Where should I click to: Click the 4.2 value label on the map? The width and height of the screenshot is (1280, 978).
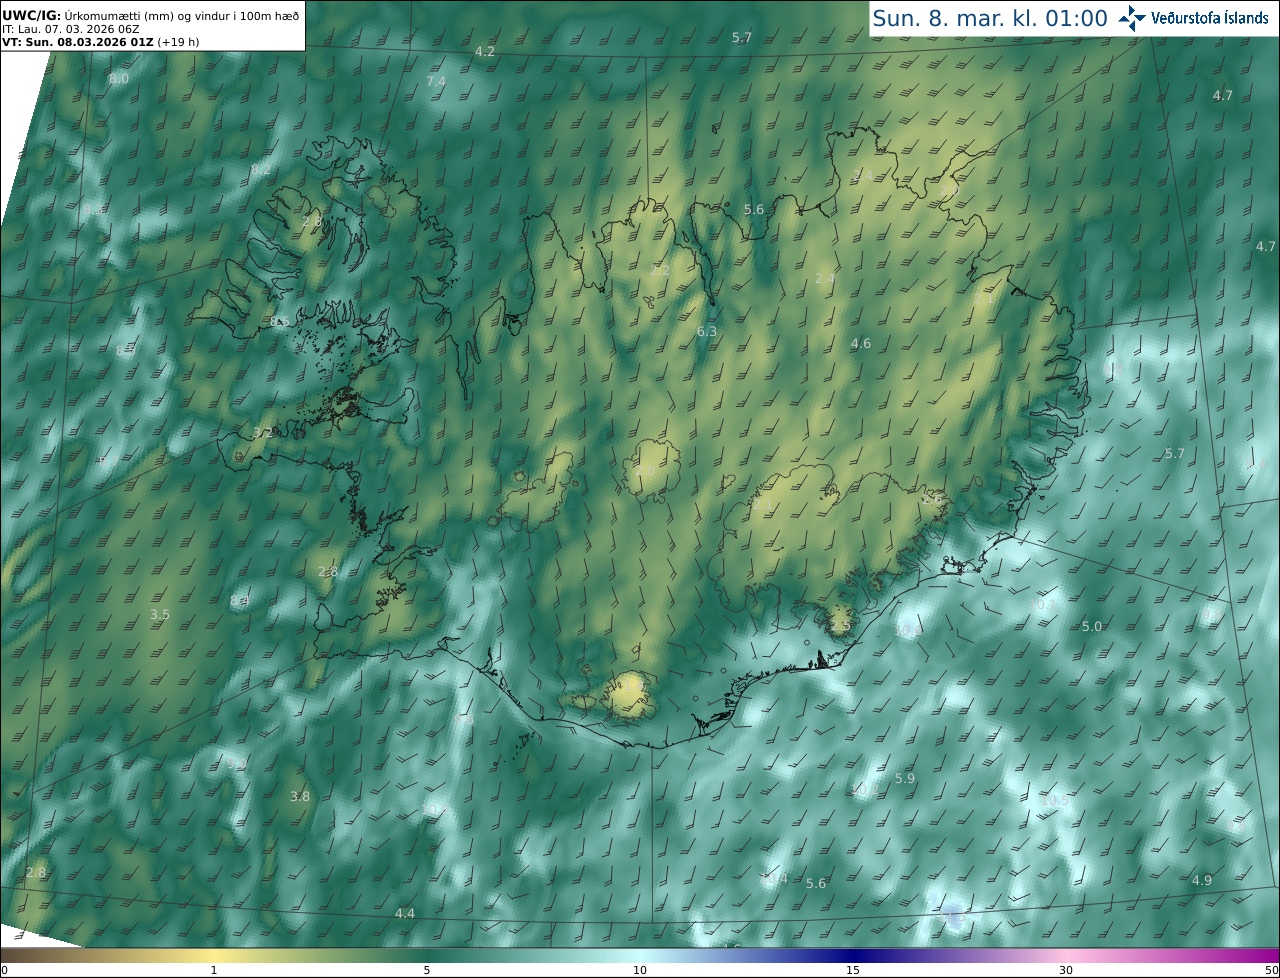tap(485, 51)
